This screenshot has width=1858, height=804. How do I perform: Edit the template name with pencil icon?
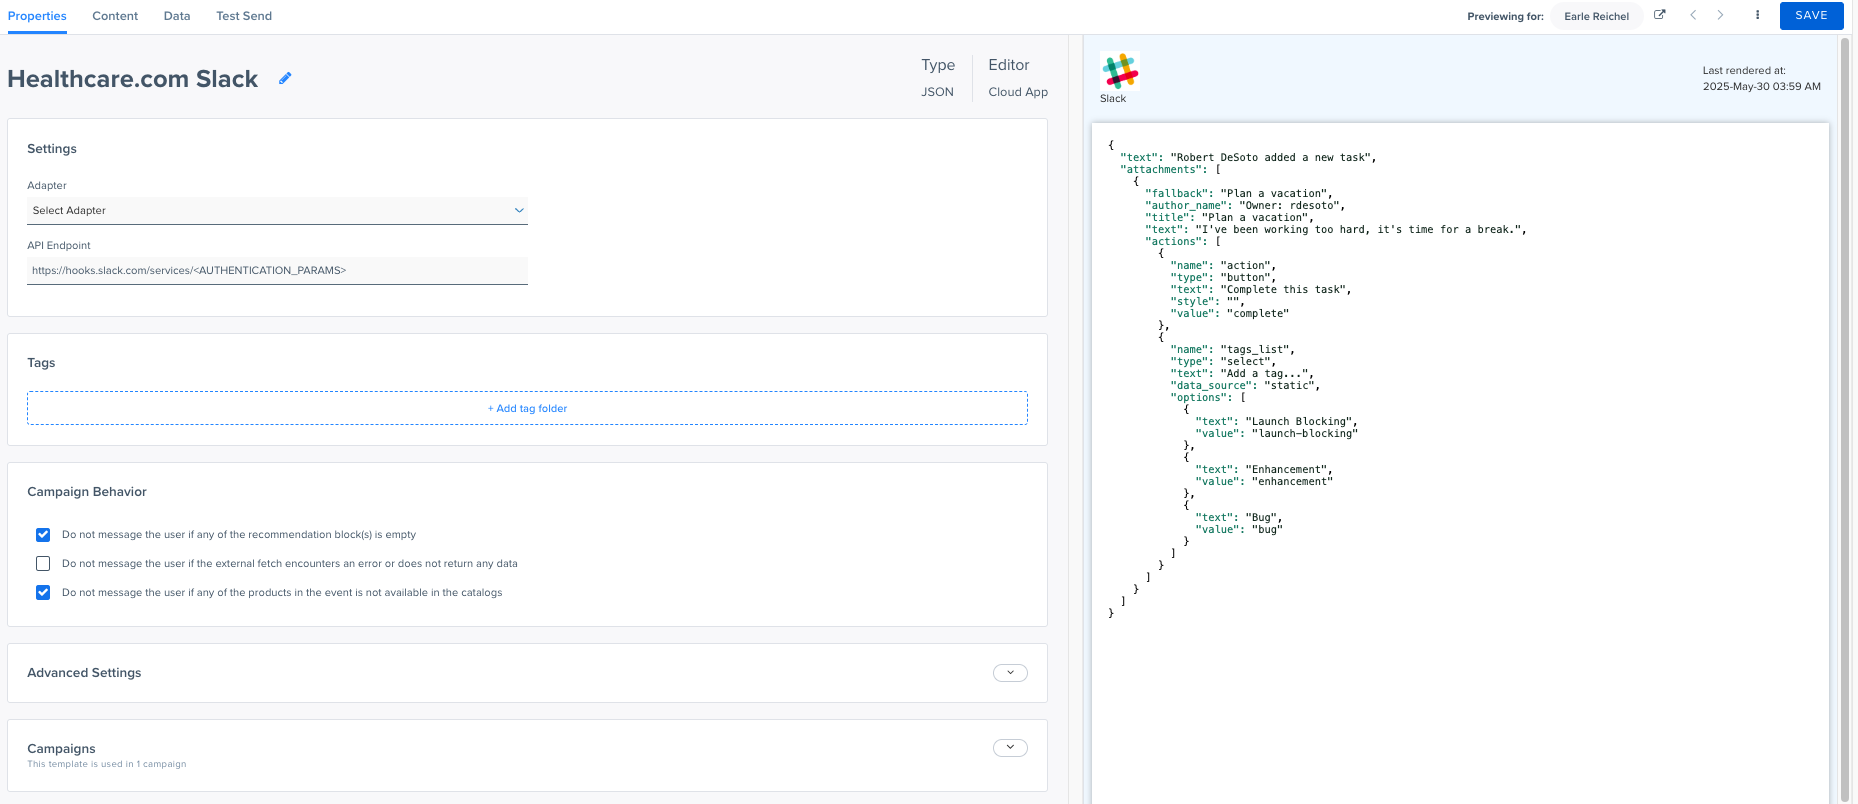click(285, 78)
